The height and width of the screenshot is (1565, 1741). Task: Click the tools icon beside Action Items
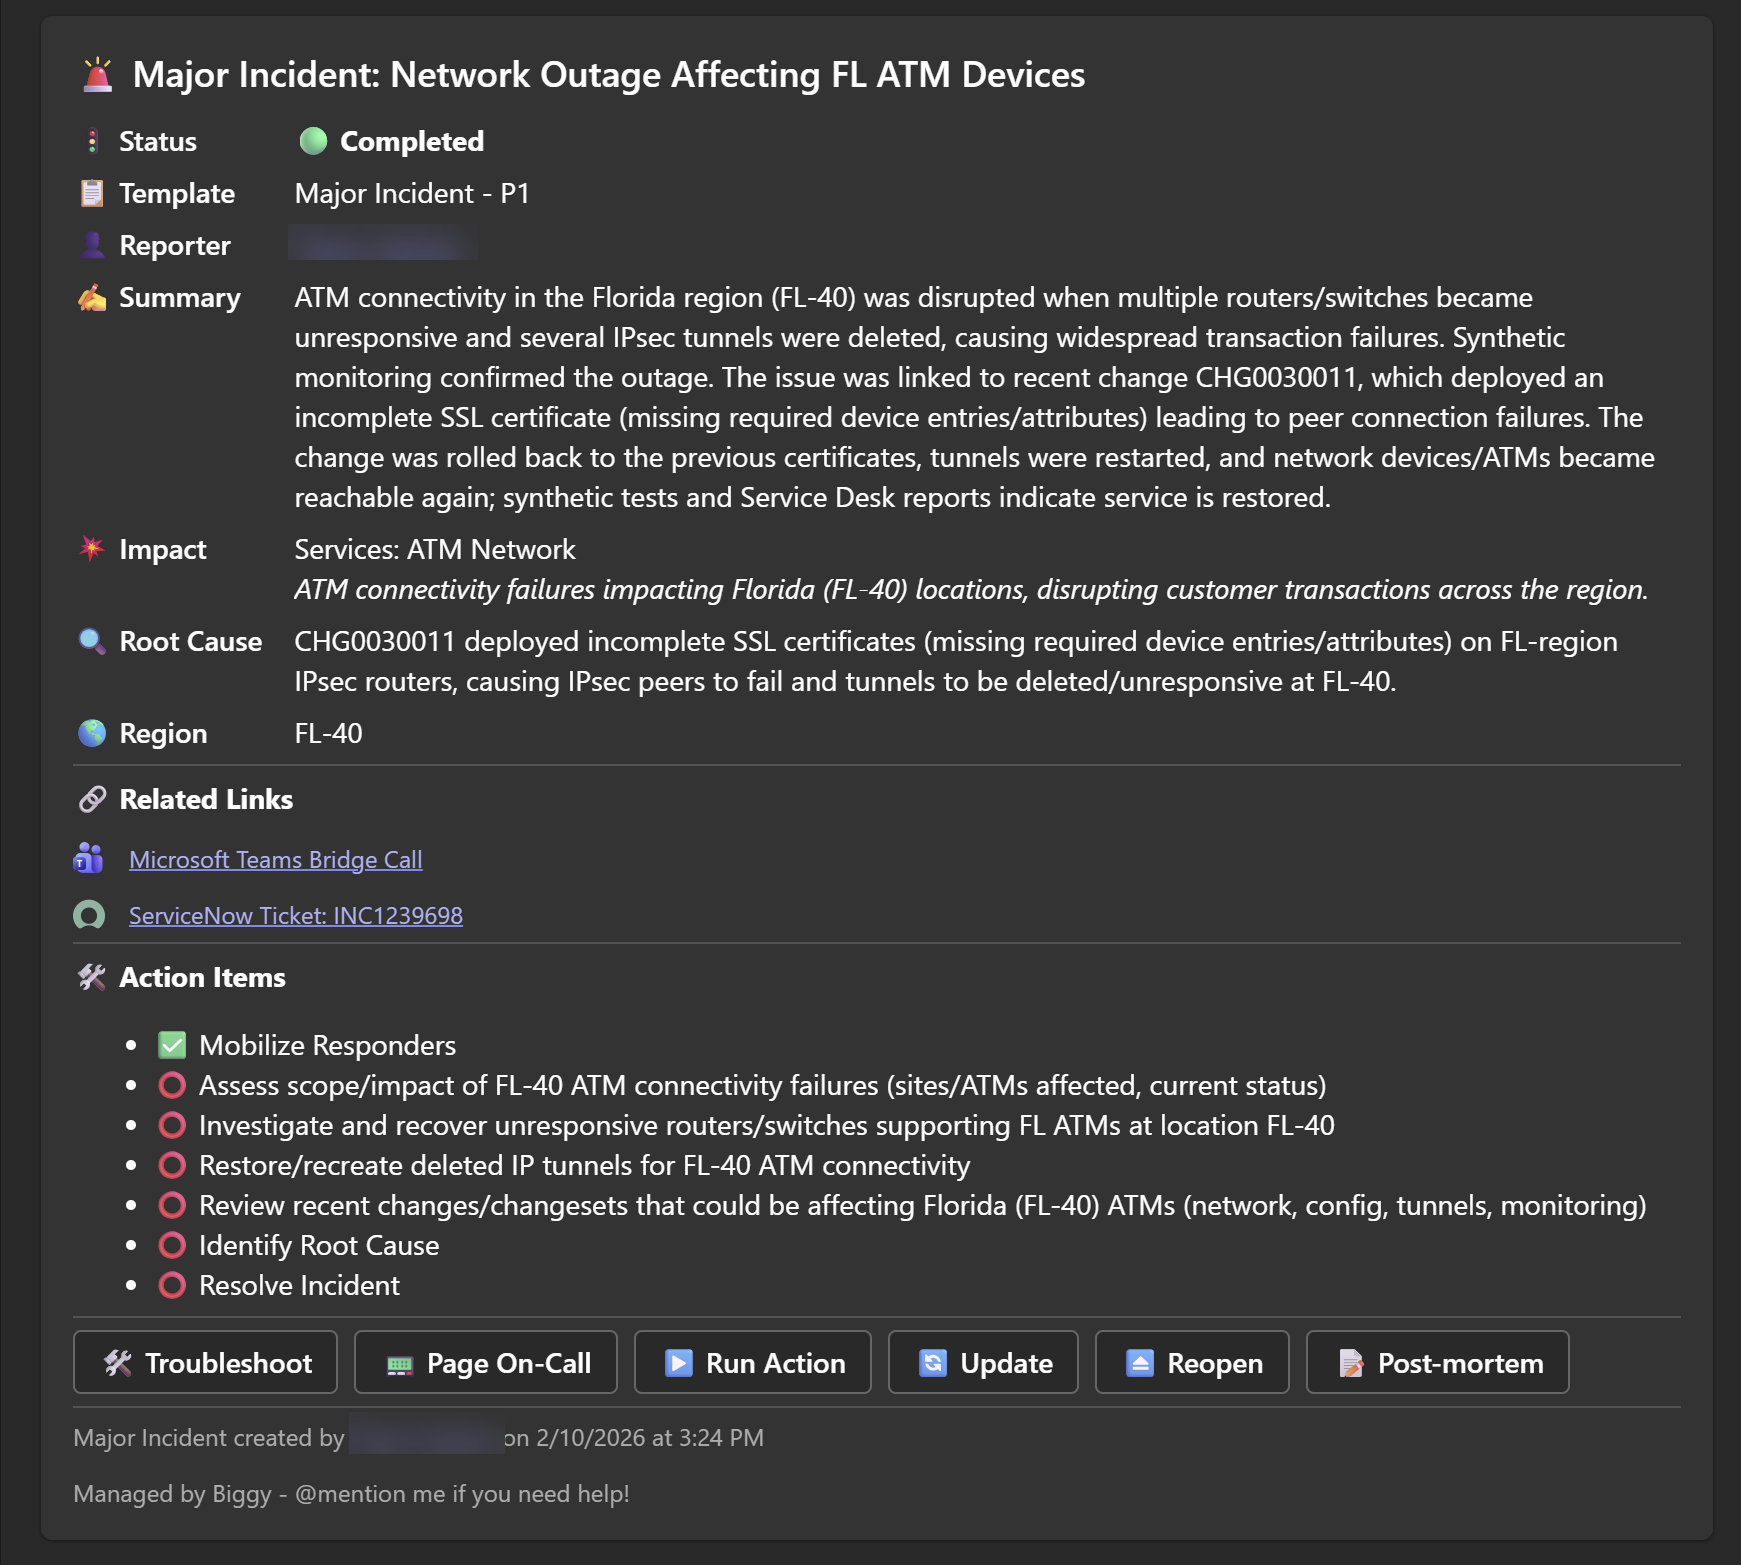pyautogui.click(x=92, y=977)
